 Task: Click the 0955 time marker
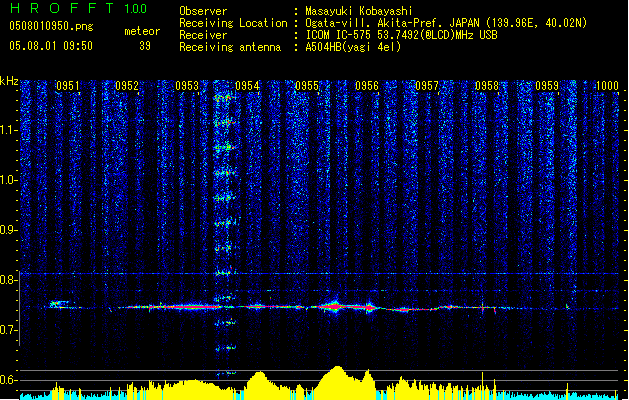coord(307,86)
